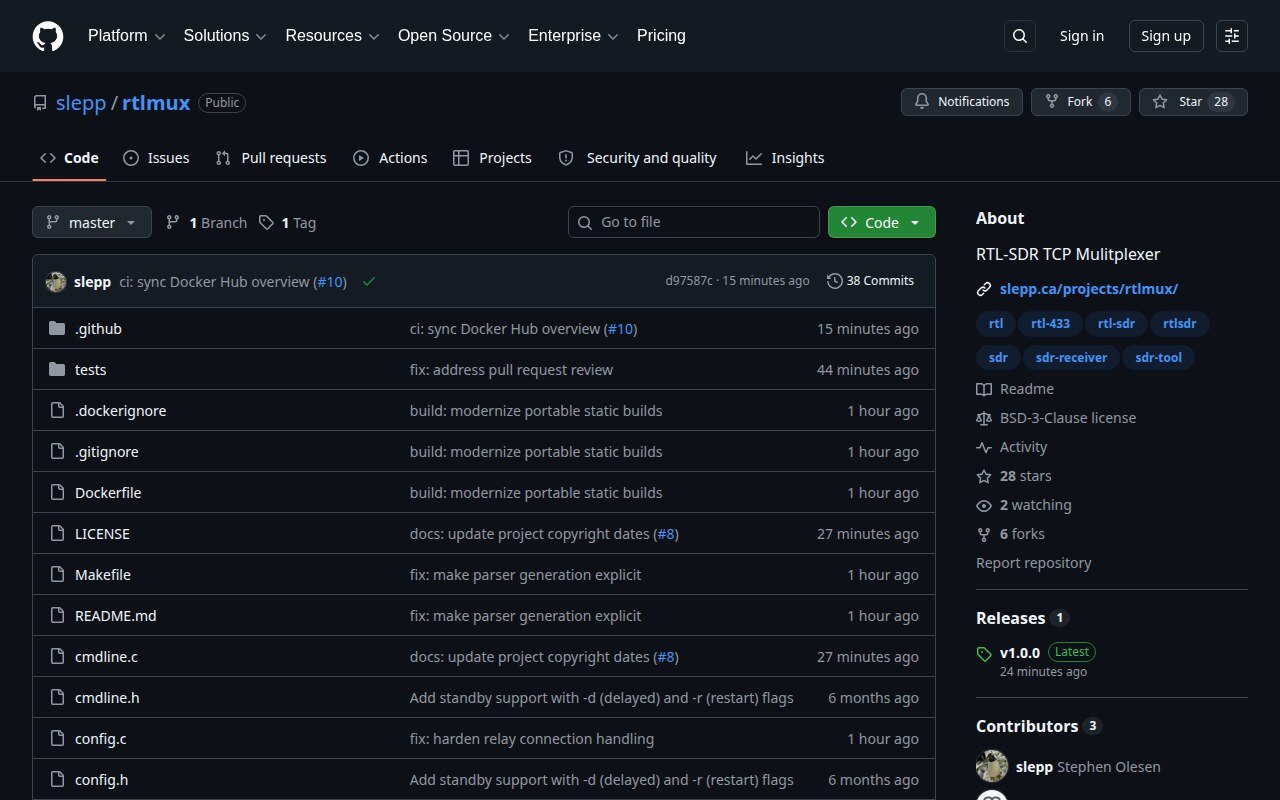Screen dimensions: 1280x800
Task: Open the 38 Commits history
Action: 870,281
